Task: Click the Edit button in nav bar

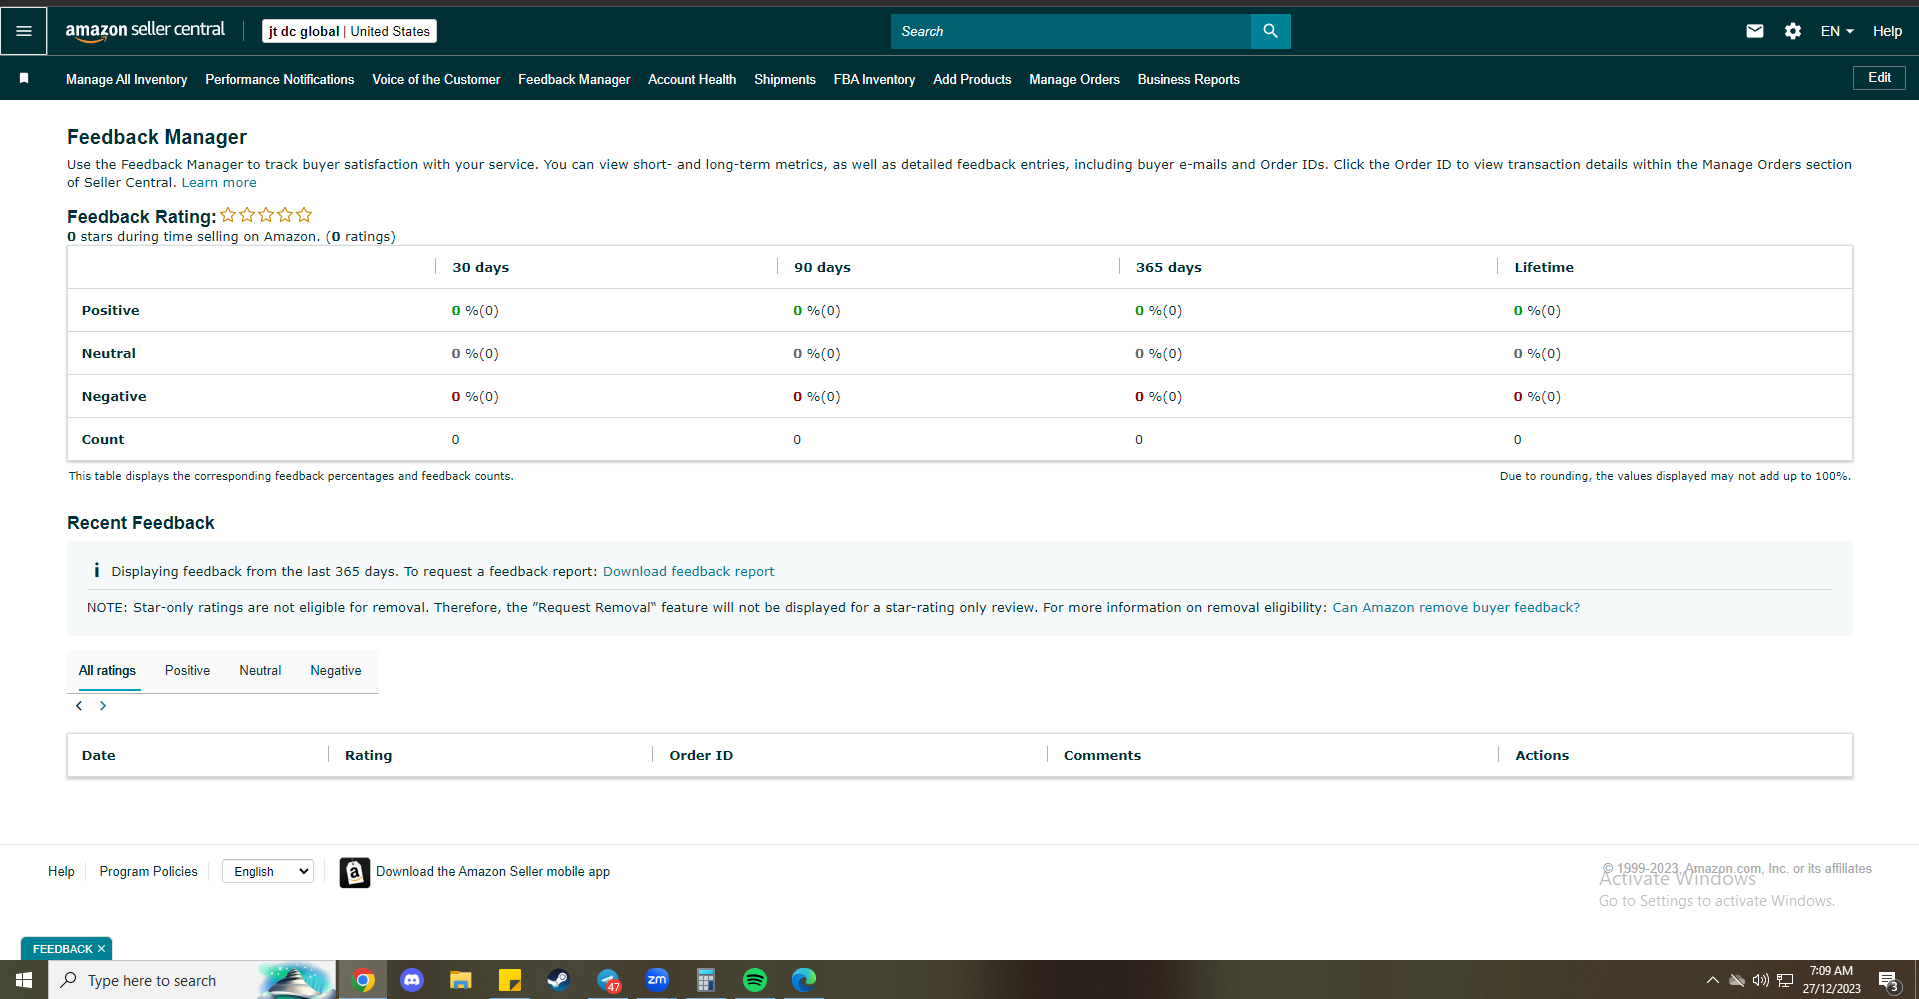Action: [x=1879, y=78]
